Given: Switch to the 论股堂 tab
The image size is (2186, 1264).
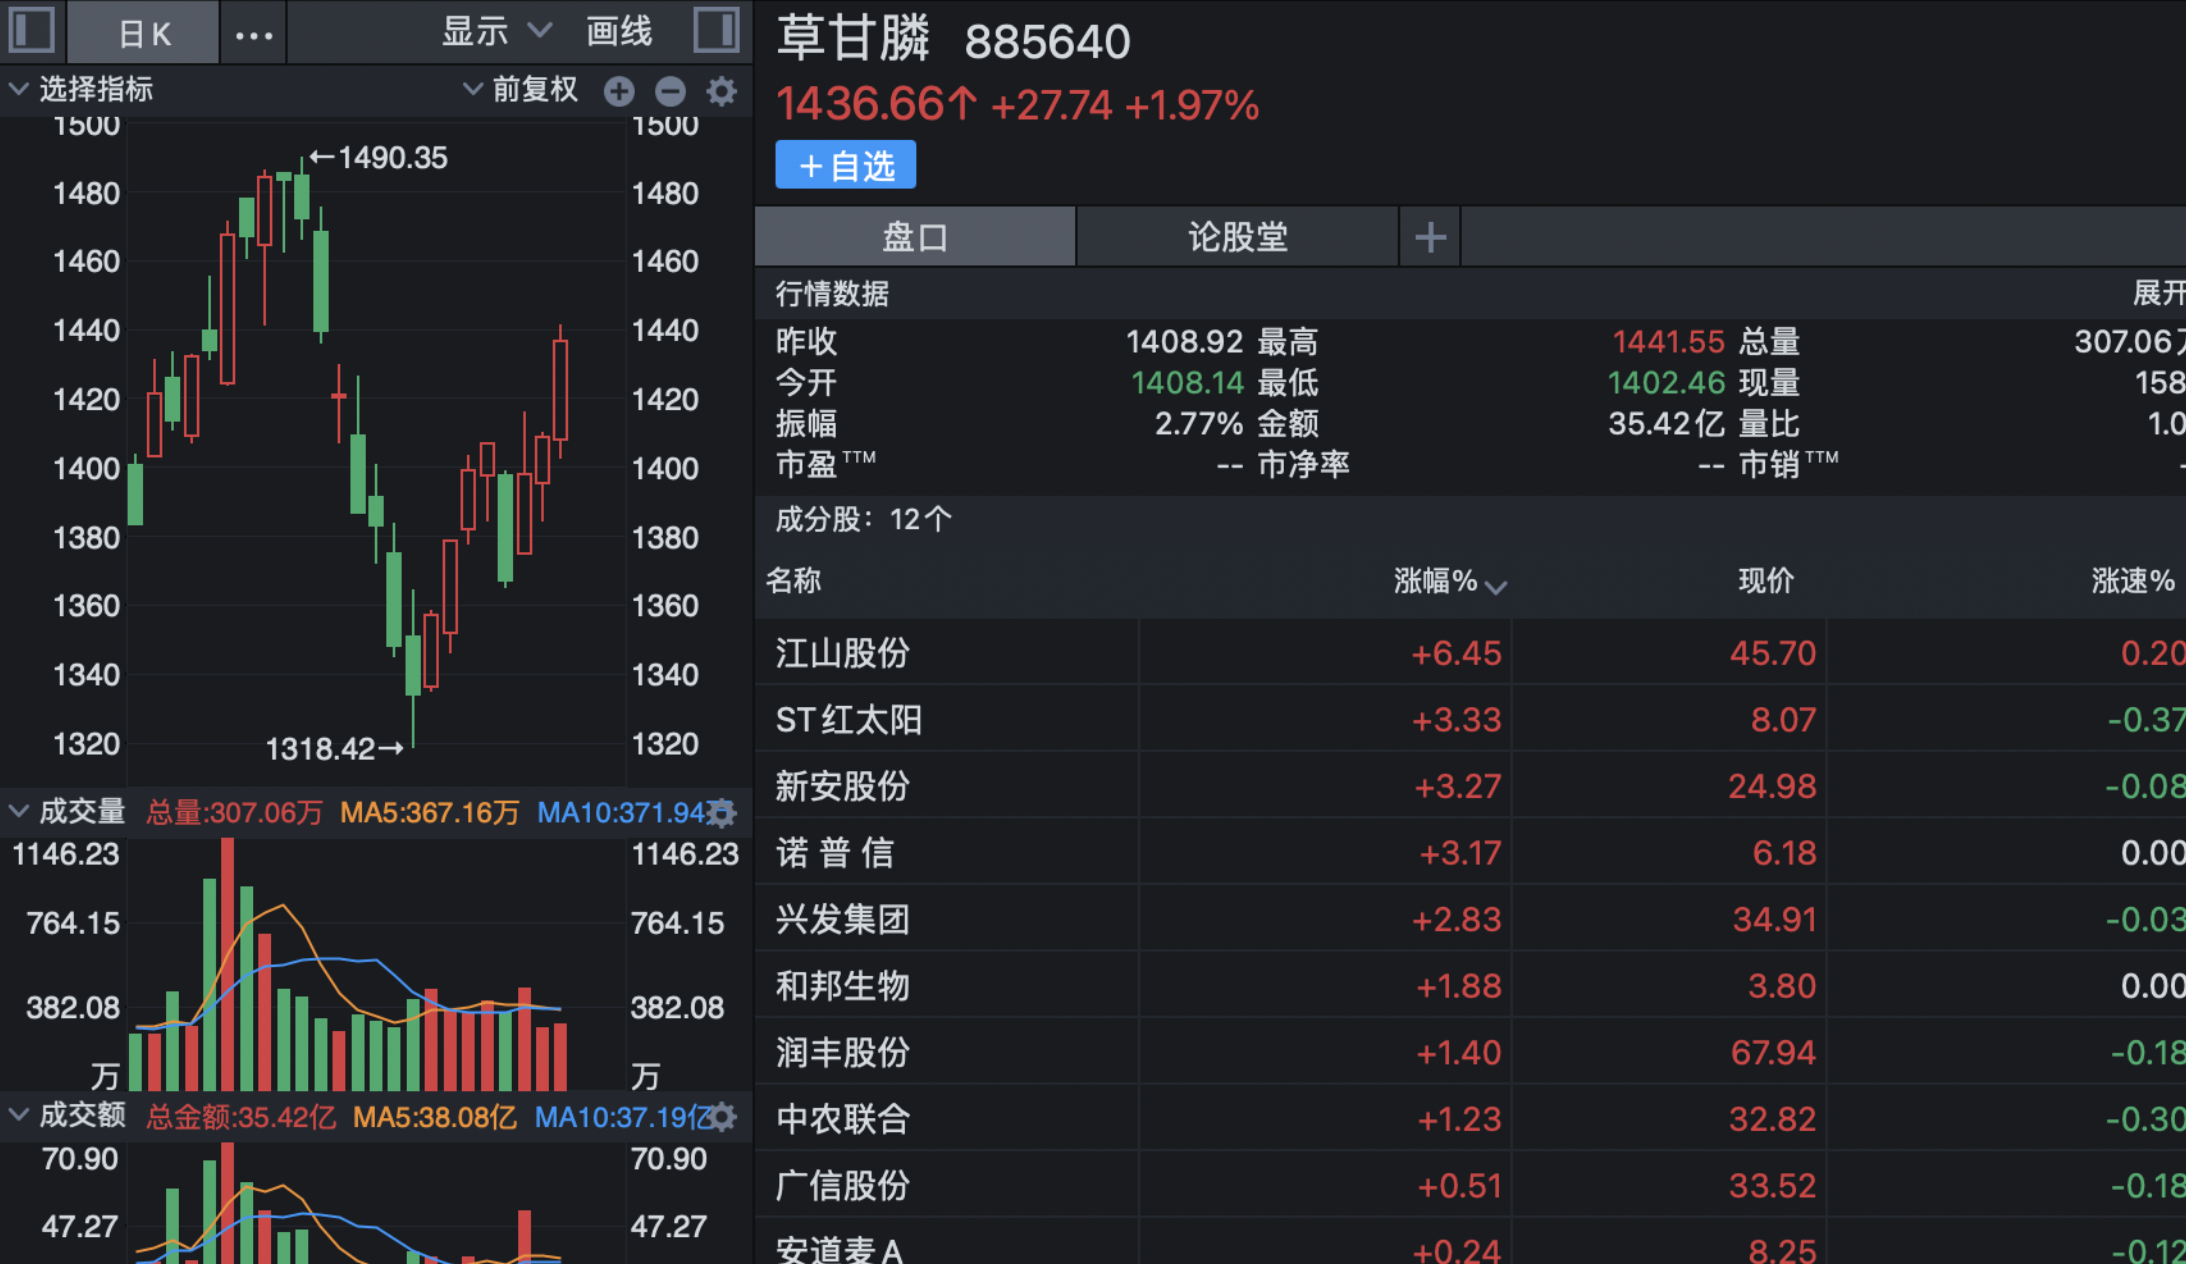Looking at the screenshot, I should tap(1237, 237).
